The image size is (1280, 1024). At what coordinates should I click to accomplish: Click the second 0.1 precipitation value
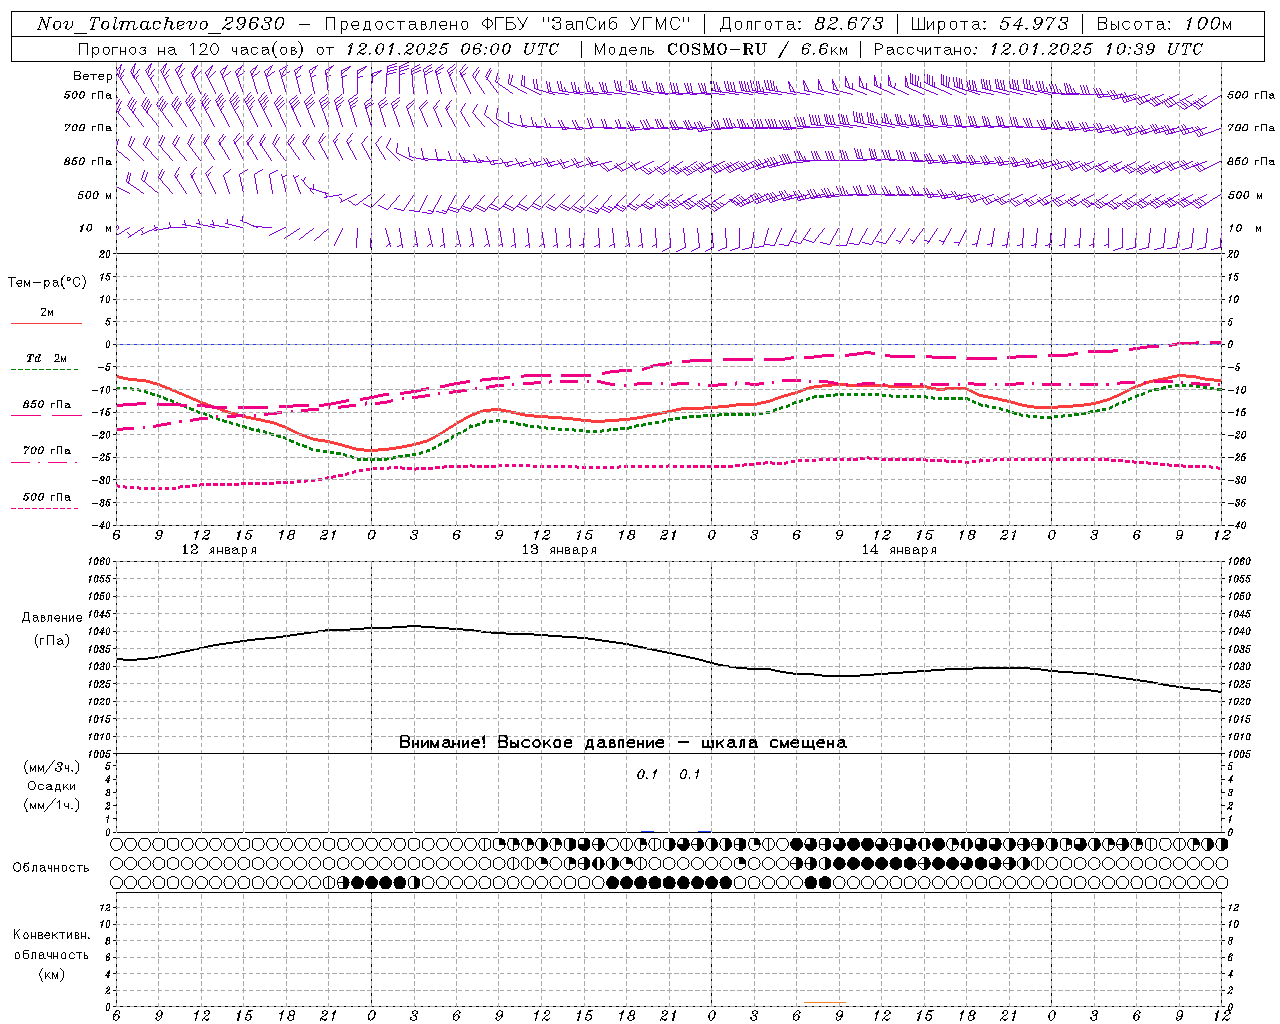(x=690, y=774)
